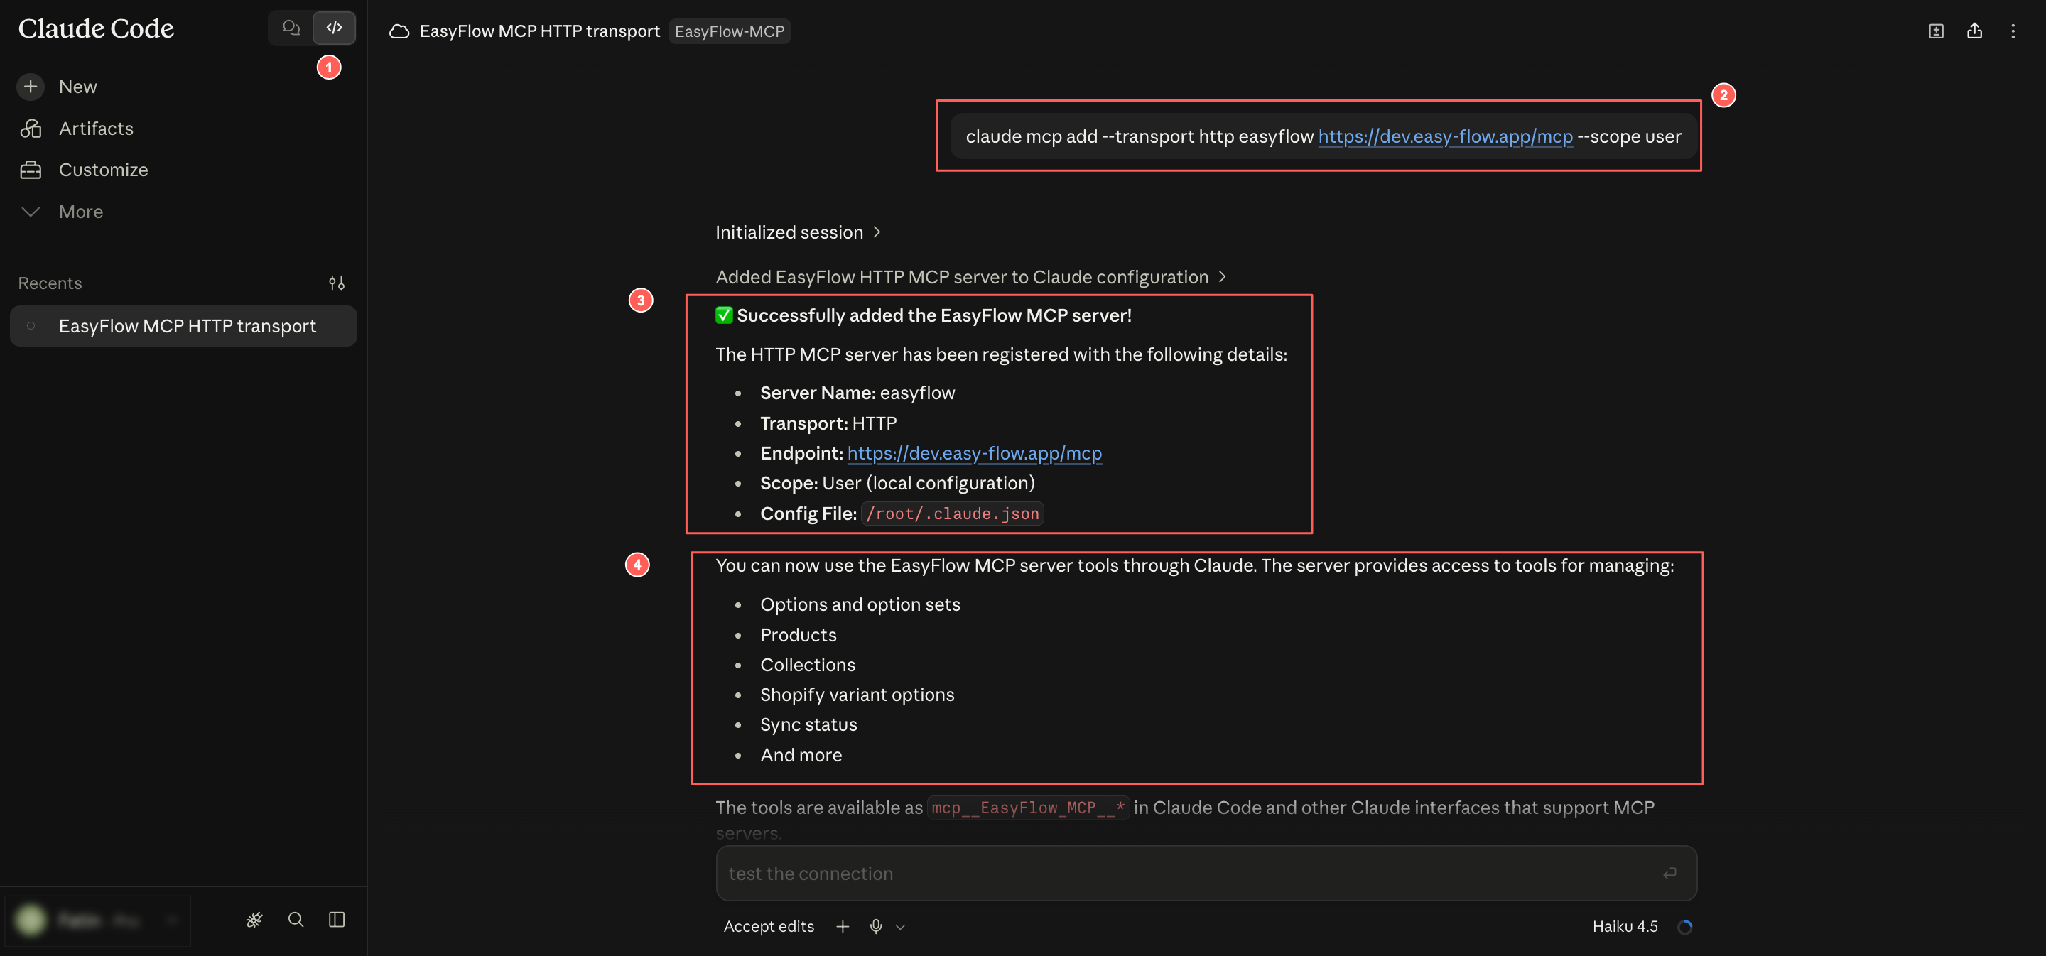Click the 'Server Name: easyflow' line
Screen dimensions: 2046x956
tap(858, 393)
